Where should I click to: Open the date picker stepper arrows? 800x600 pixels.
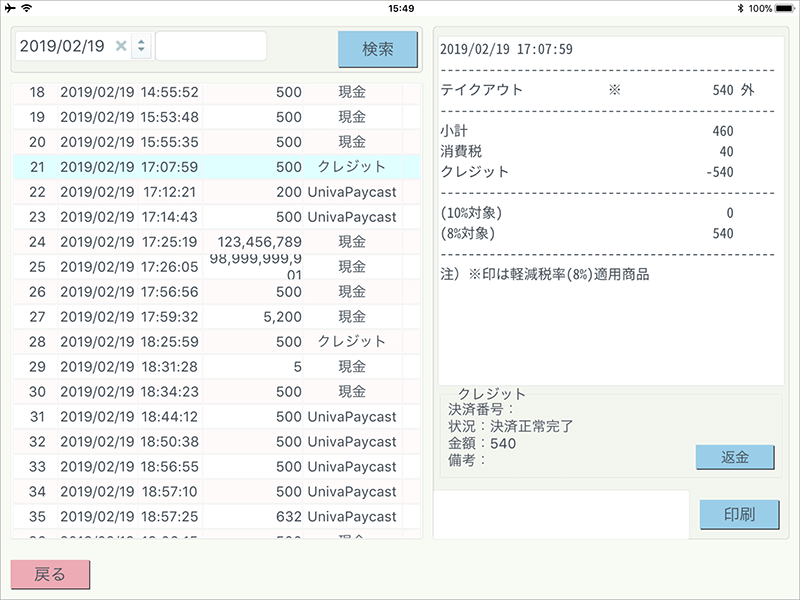pos(141,46)
